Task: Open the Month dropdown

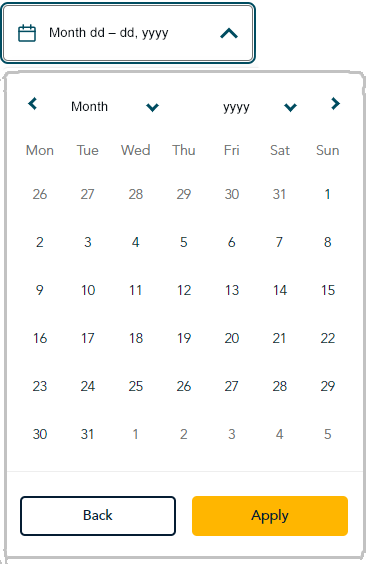Action: 115,107
